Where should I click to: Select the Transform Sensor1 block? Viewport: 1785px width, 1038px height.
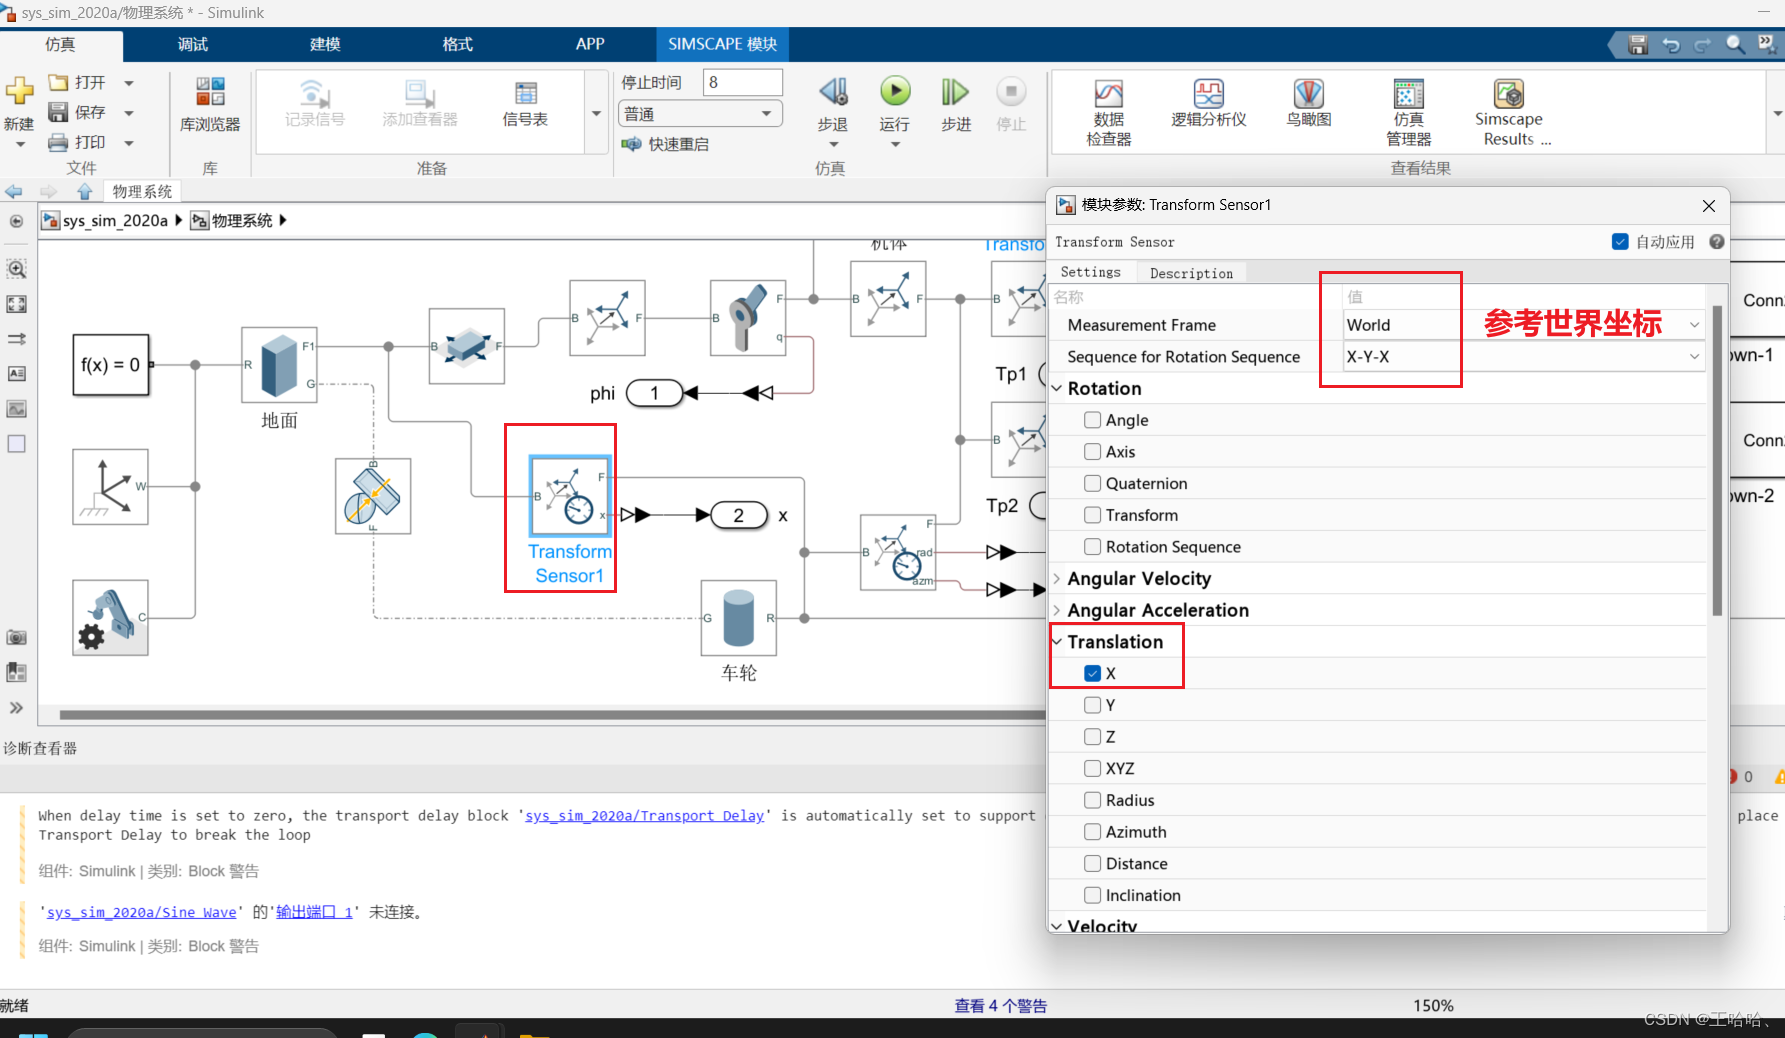click(570, 496)
